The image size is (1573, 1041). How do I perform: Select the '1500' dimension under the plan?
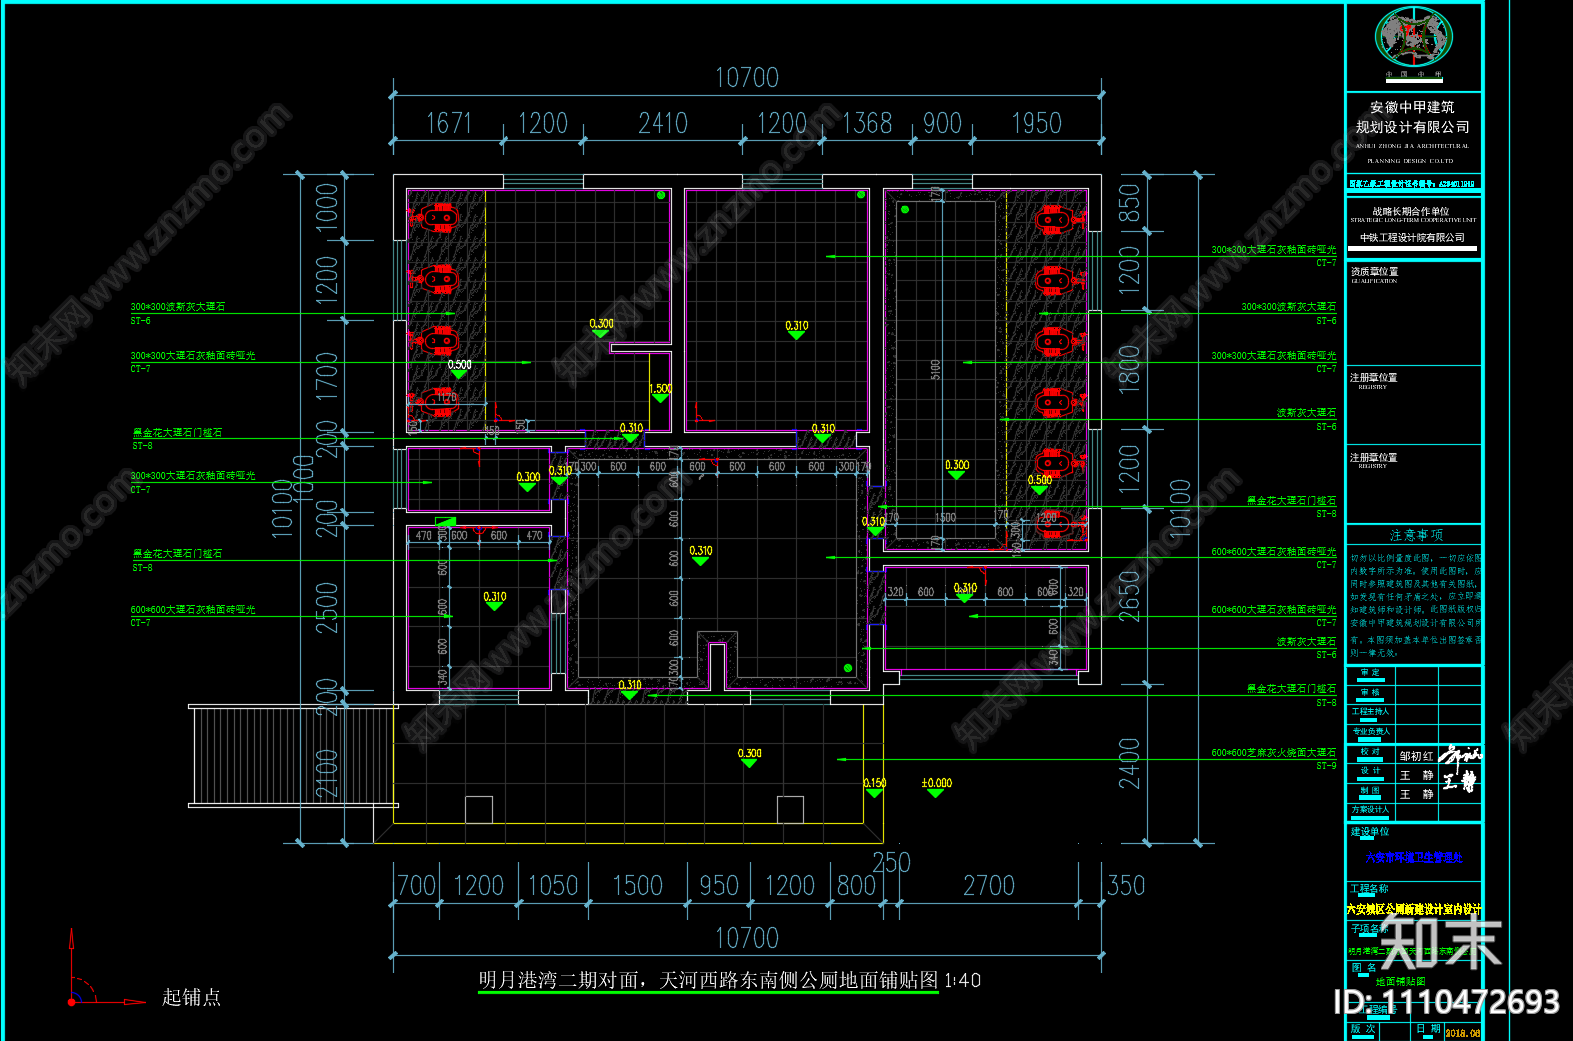pos(637,886)
